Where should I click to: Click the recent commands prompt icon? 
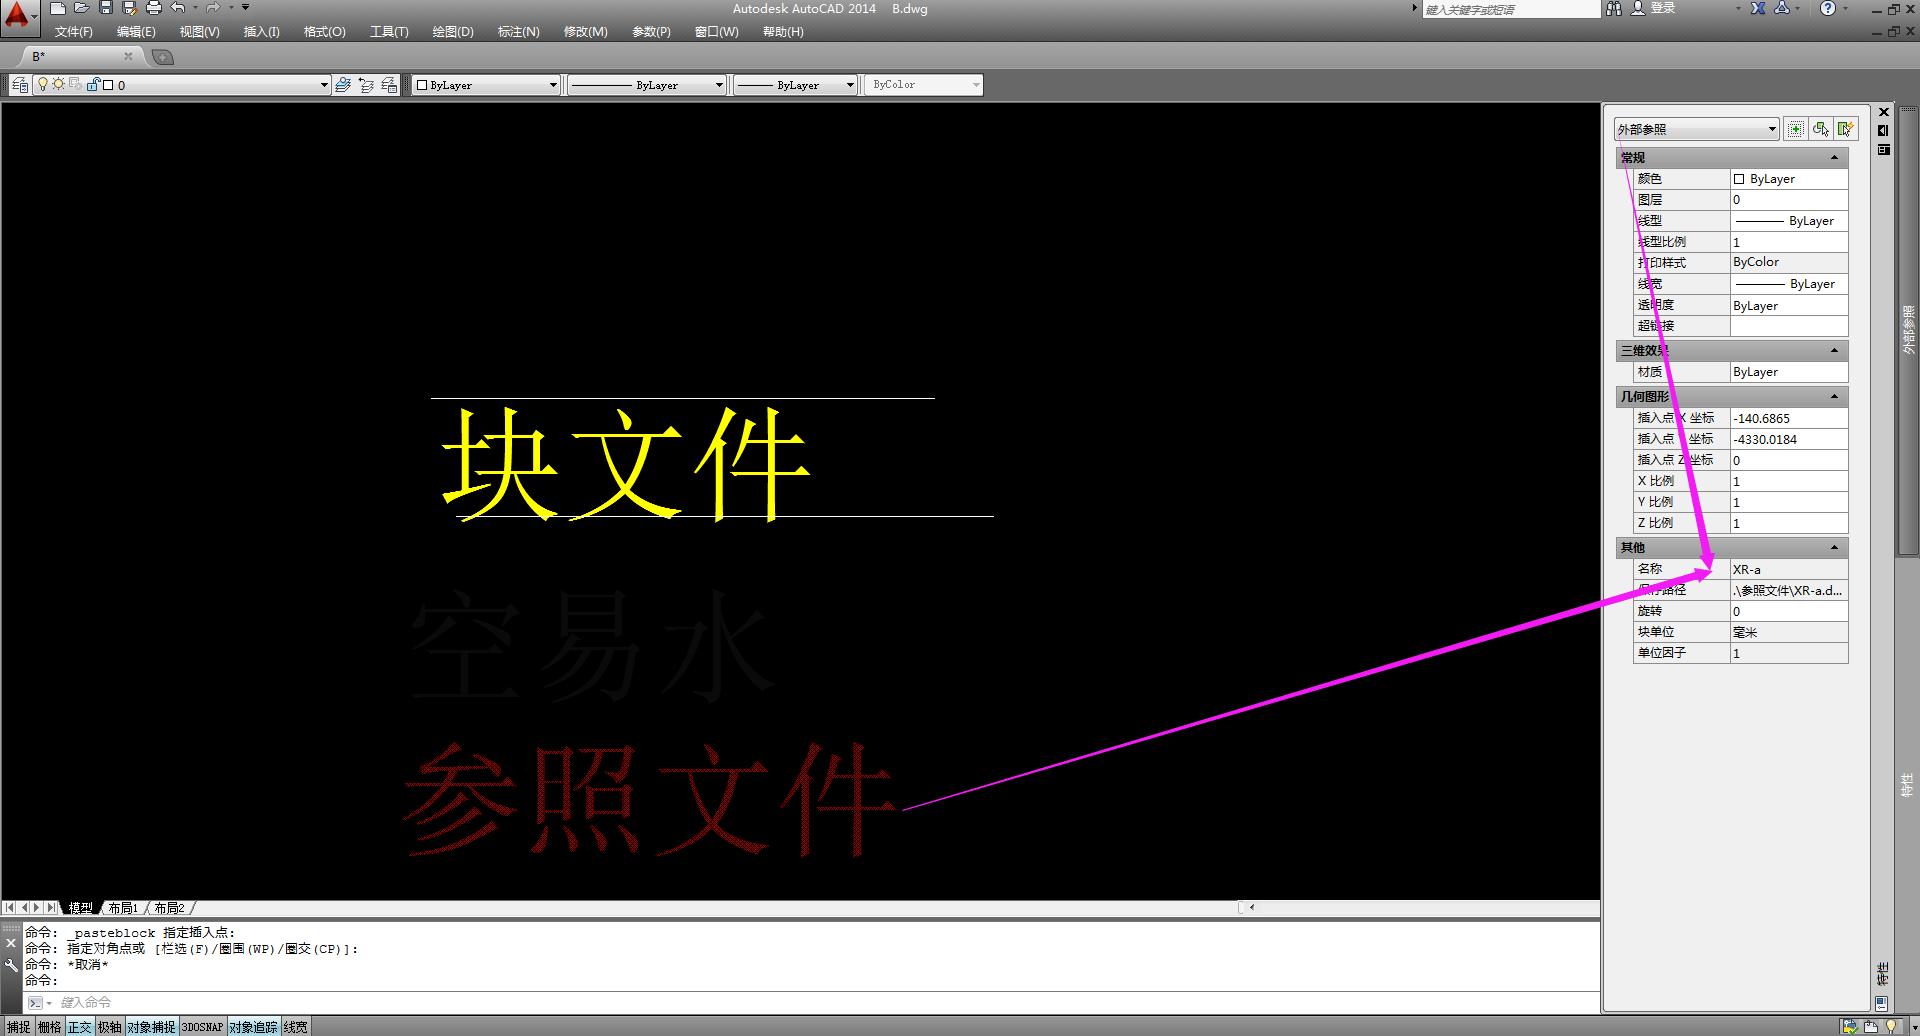tap(37, 1002)
